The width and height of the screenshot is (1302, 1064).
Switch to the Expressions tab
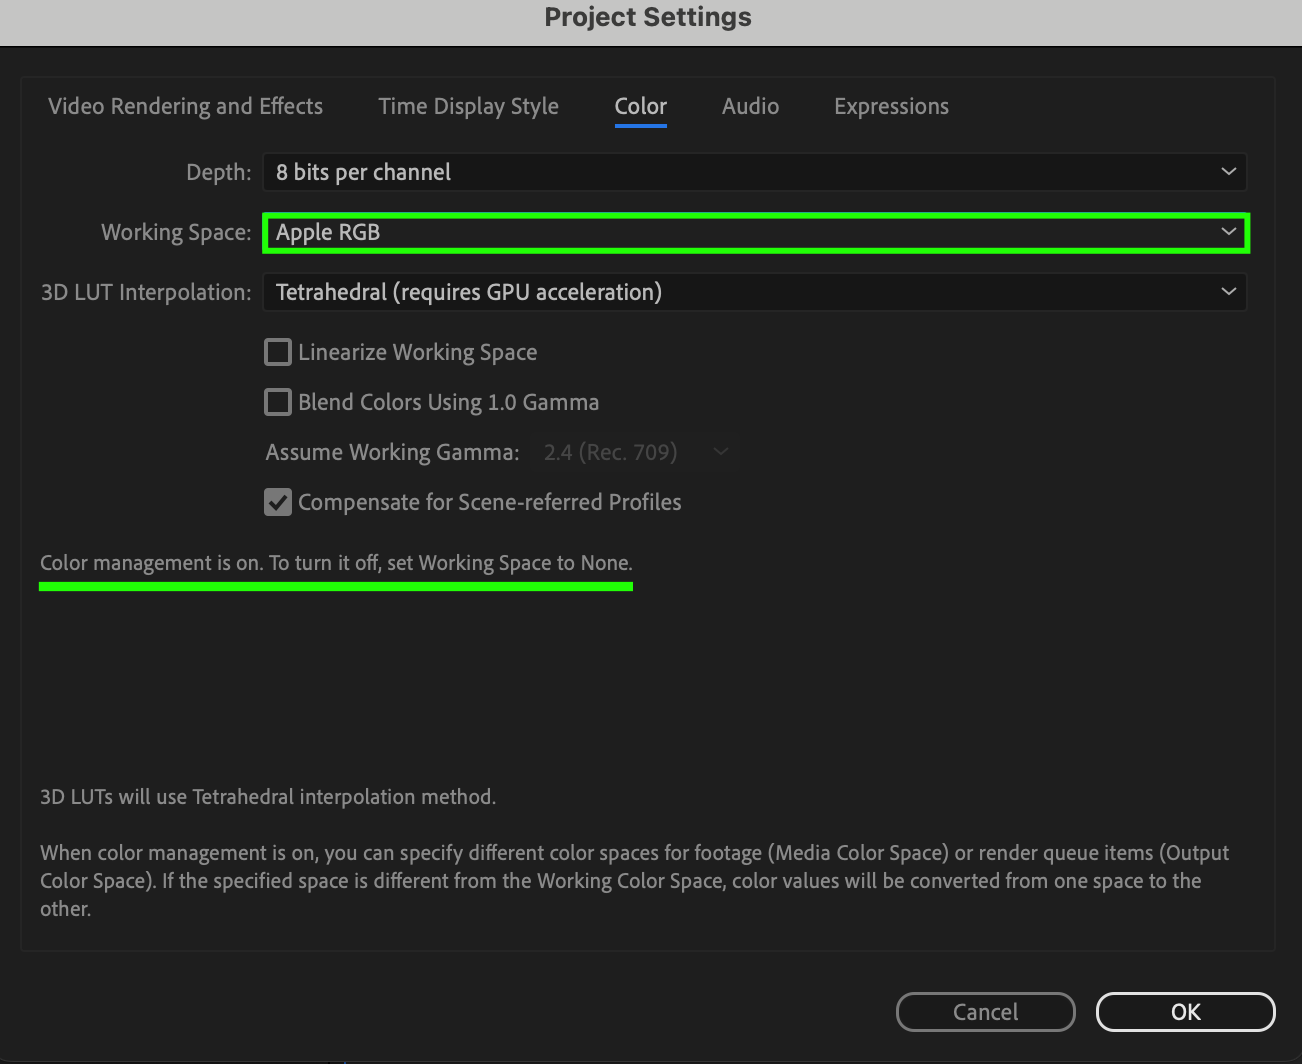(x=891, y=106)
